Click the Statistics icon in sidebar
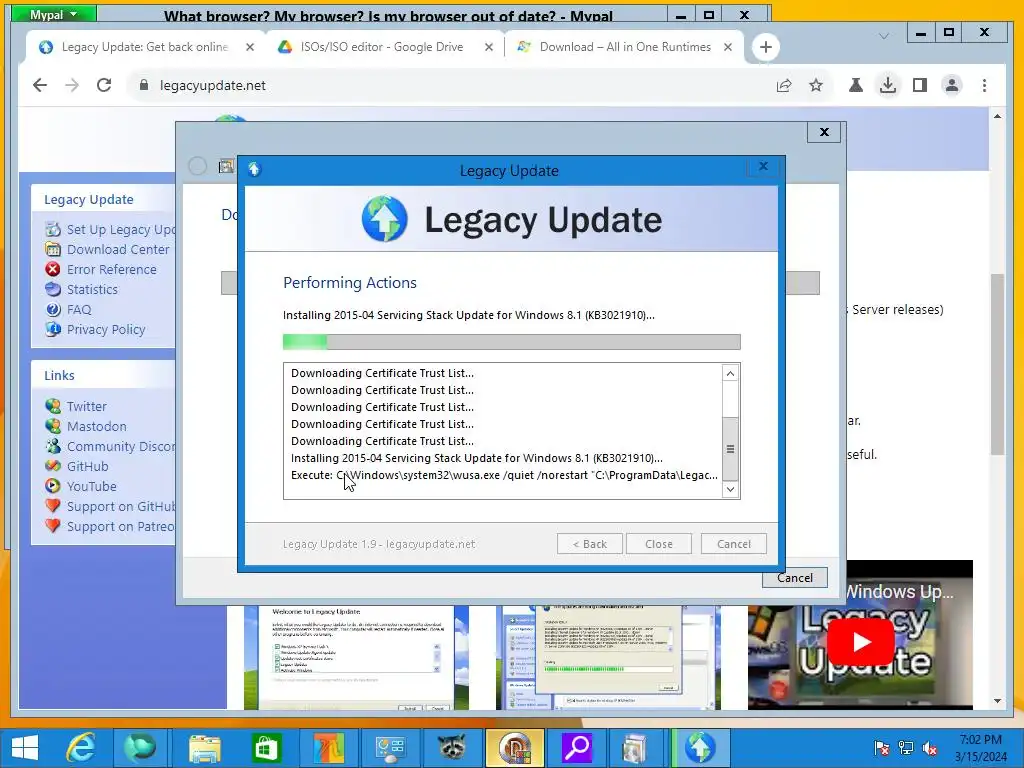1024x768 pixels. point(53,289)
